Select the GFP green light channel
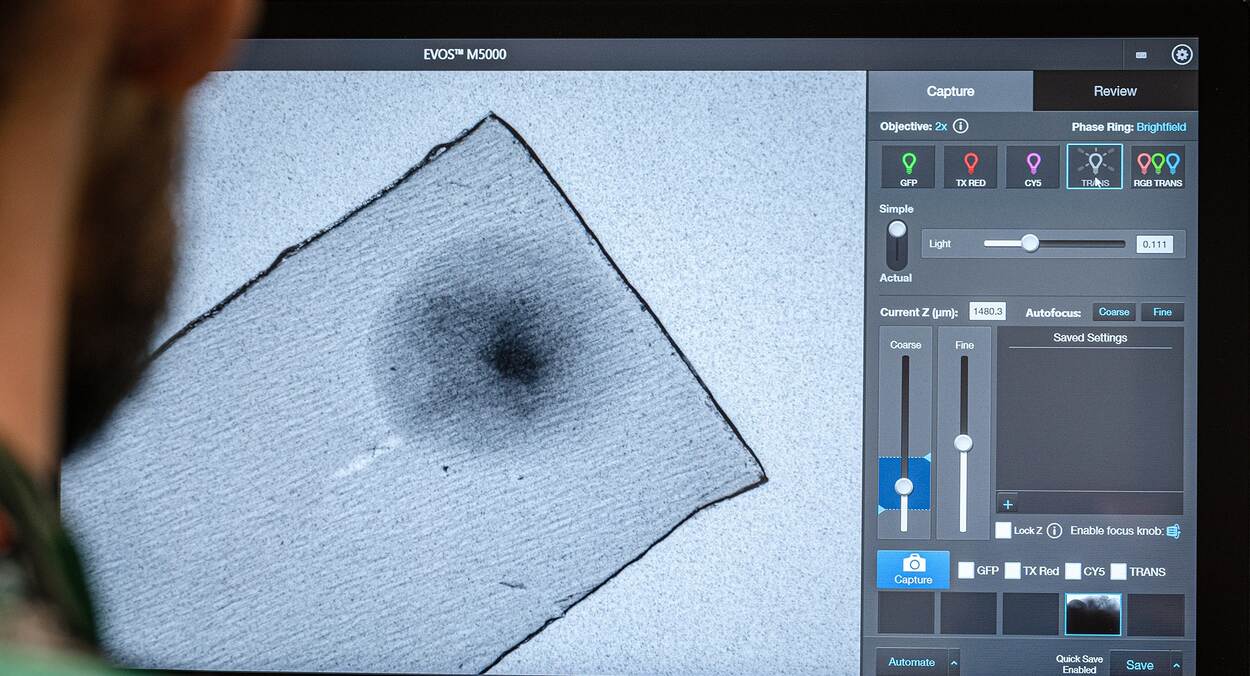 point(908,167)
